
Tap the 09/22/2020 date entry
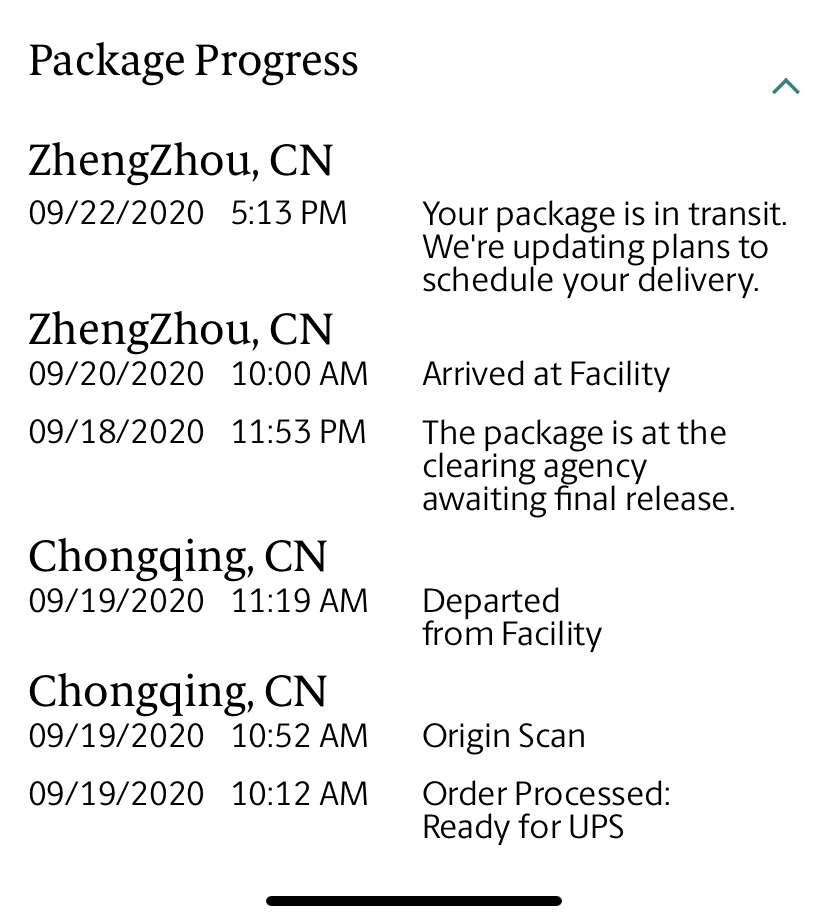tap(116, 213)
